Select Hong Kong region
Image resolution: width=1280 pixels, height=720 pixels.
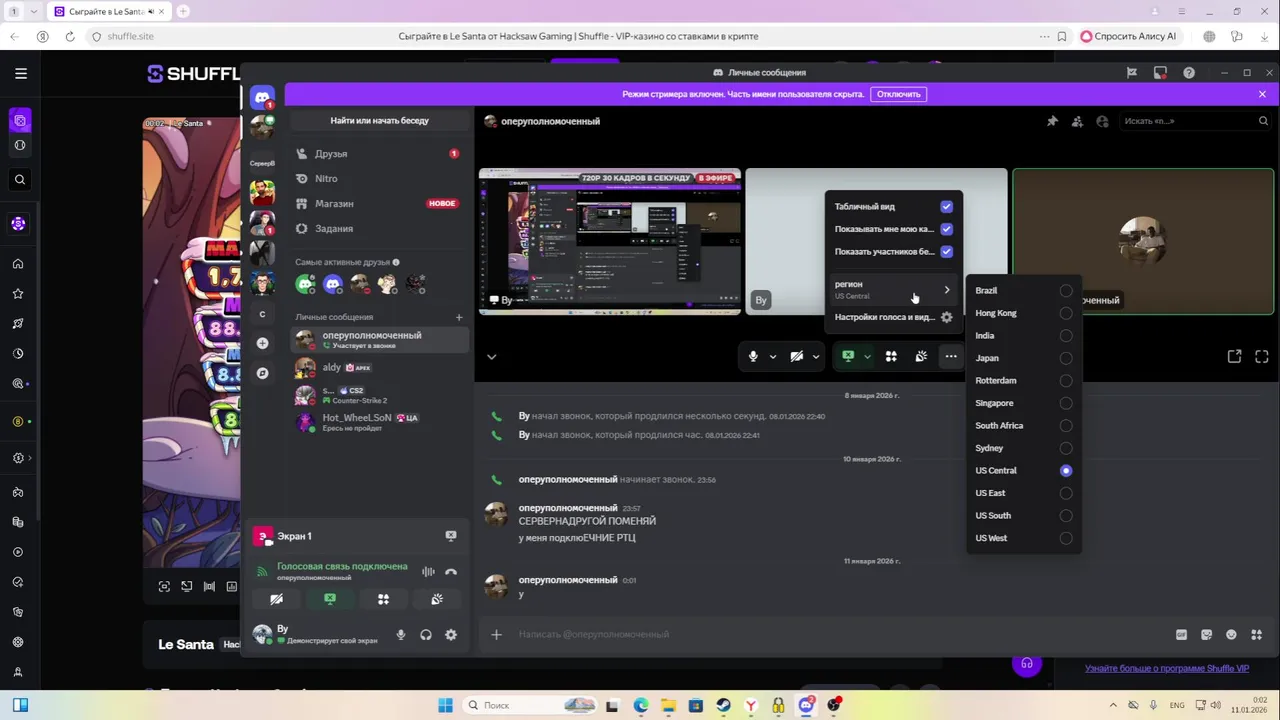pos(1023,313)
